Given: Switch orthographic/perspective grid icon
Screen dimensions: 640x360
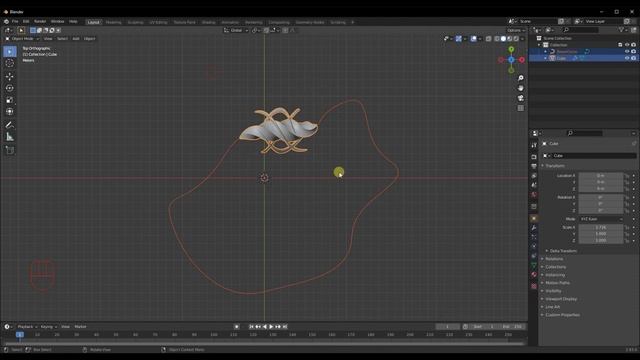Looking at the screenshot, I should tap(520, 108).
